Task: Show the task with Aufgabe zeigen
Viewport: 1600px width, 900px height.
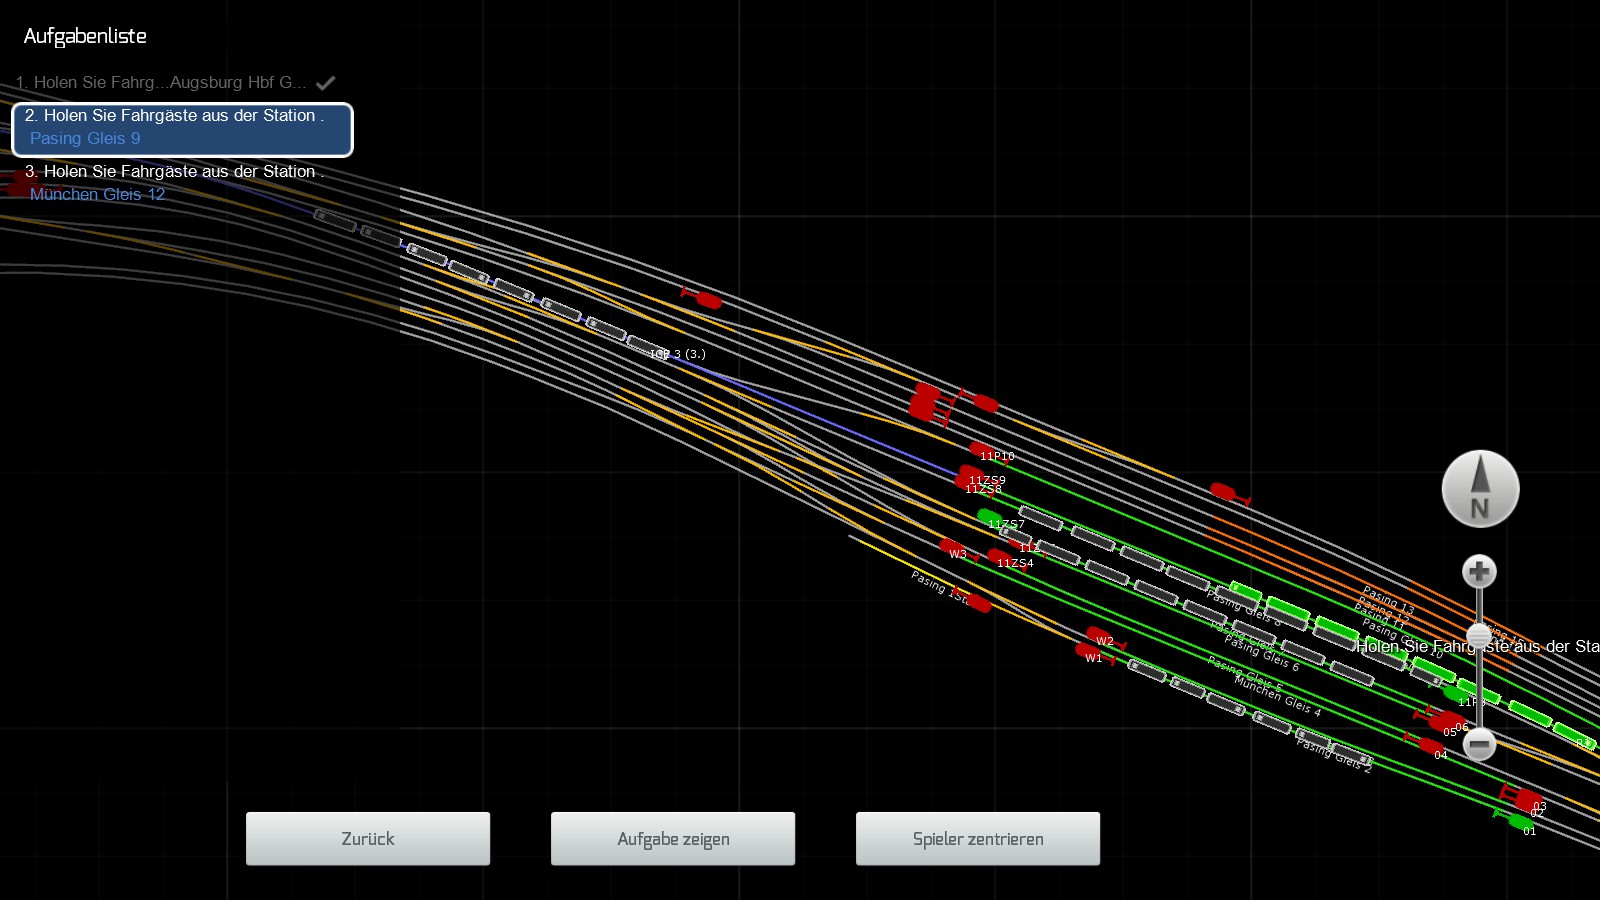Action: point(673,838)
